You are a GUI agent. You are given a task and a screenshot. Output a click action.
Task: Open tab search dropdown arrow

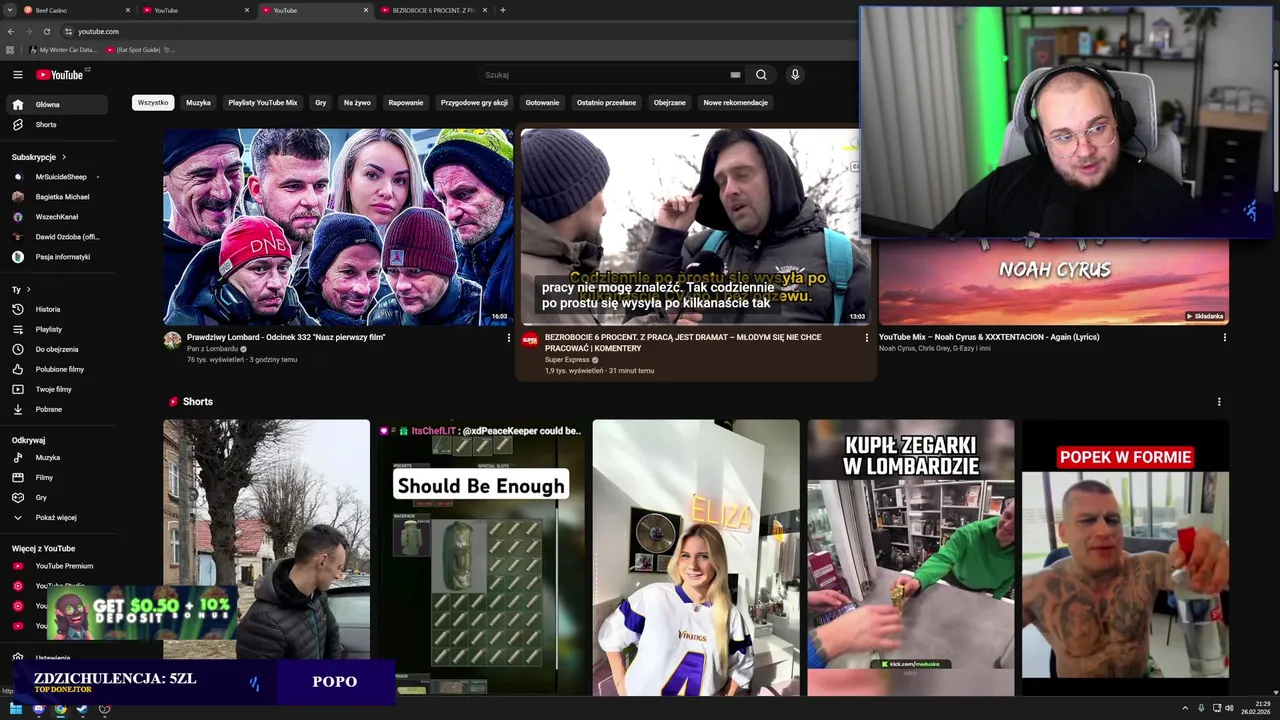point(10,10)
